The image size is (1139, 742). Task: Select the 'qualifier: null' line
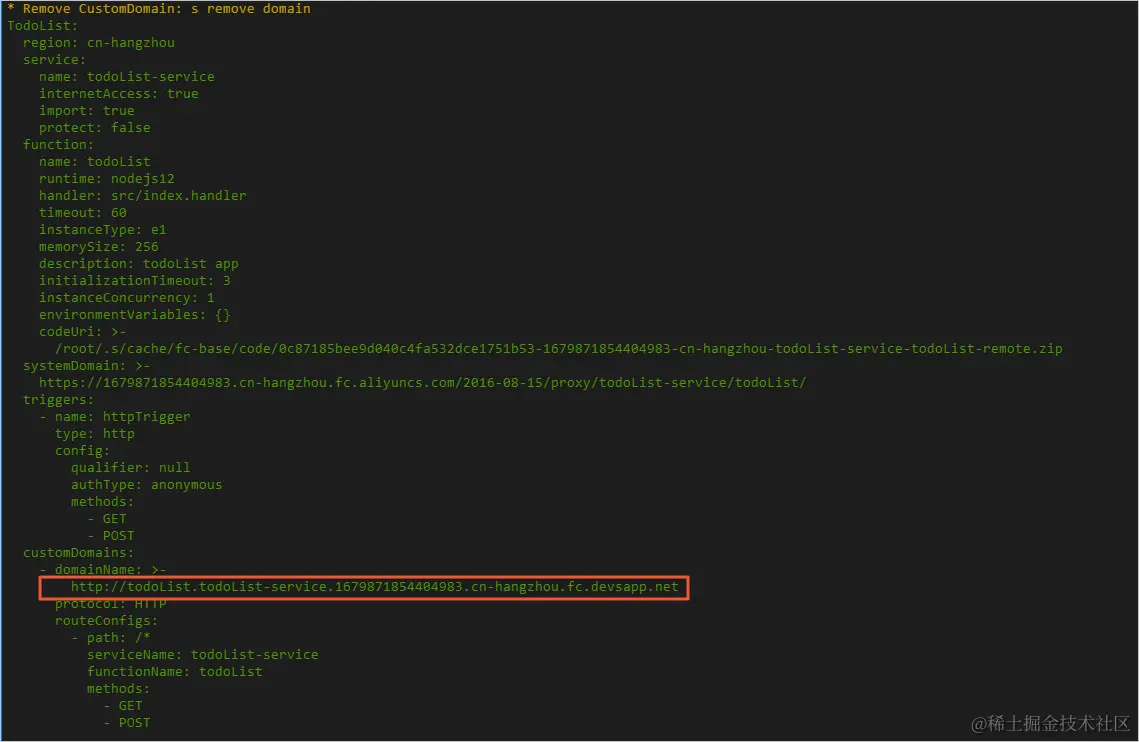pyautogui.click(x=131, y=467)
